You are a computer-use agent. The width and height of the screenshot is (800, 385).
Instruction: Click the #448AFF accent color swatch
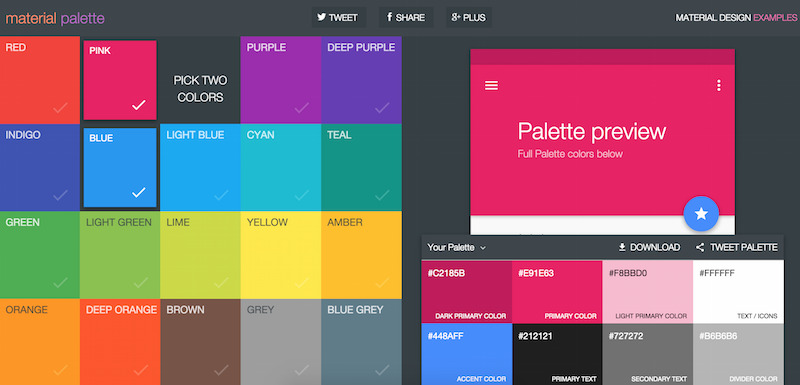pos(466,354)
